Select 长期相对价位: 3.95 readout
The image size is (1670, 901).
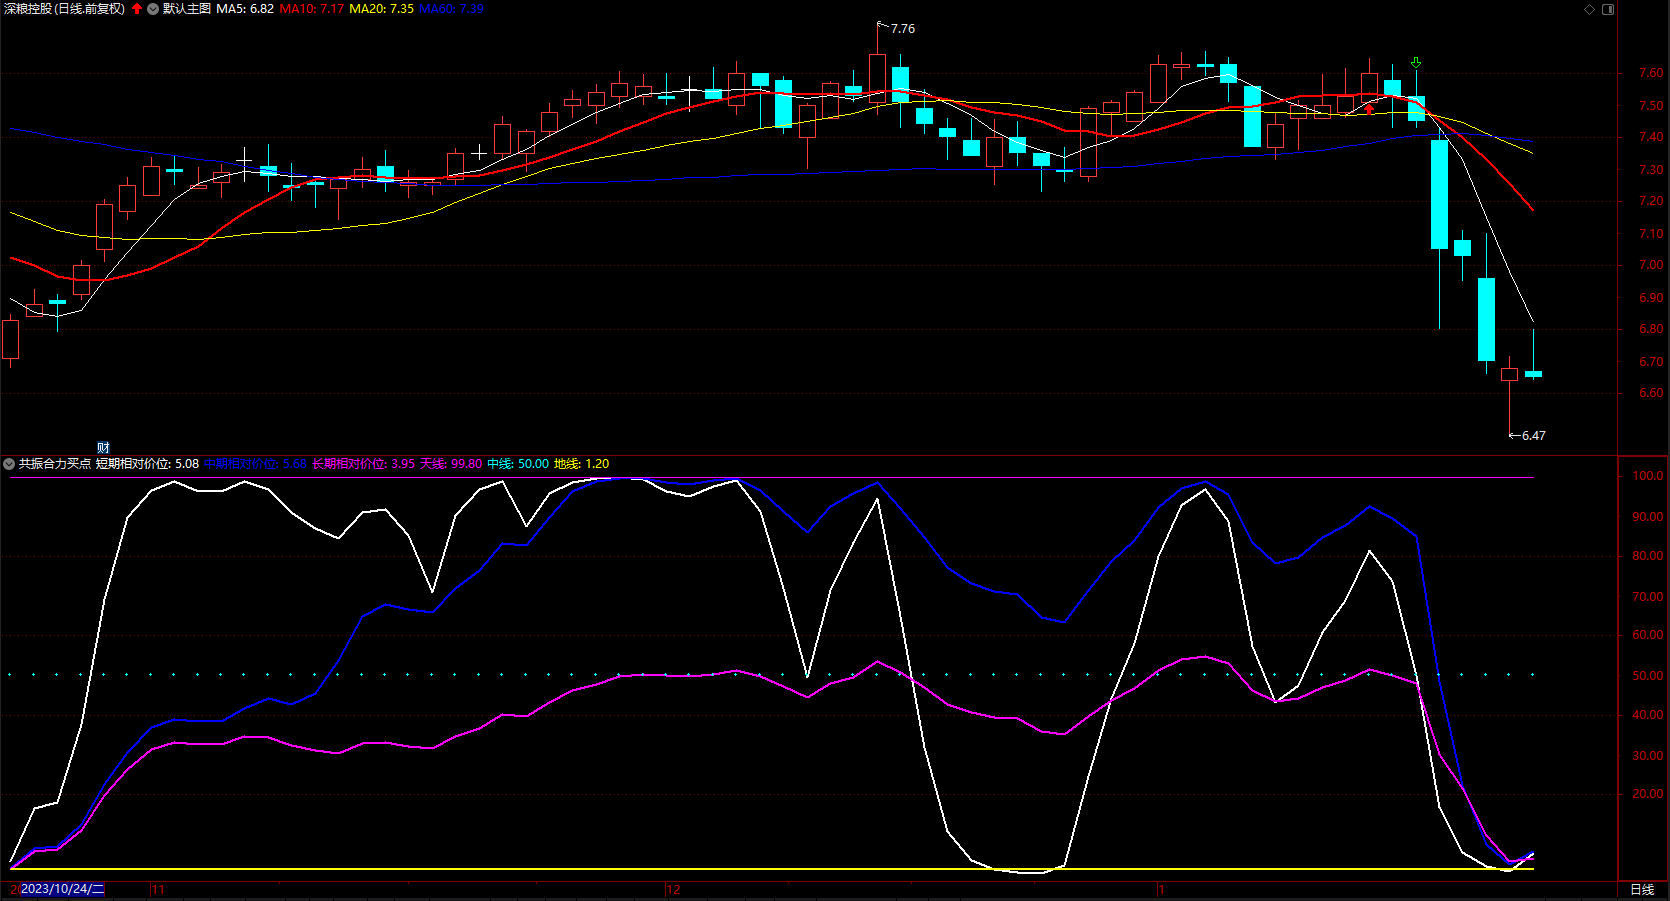(x=363, y=464)
